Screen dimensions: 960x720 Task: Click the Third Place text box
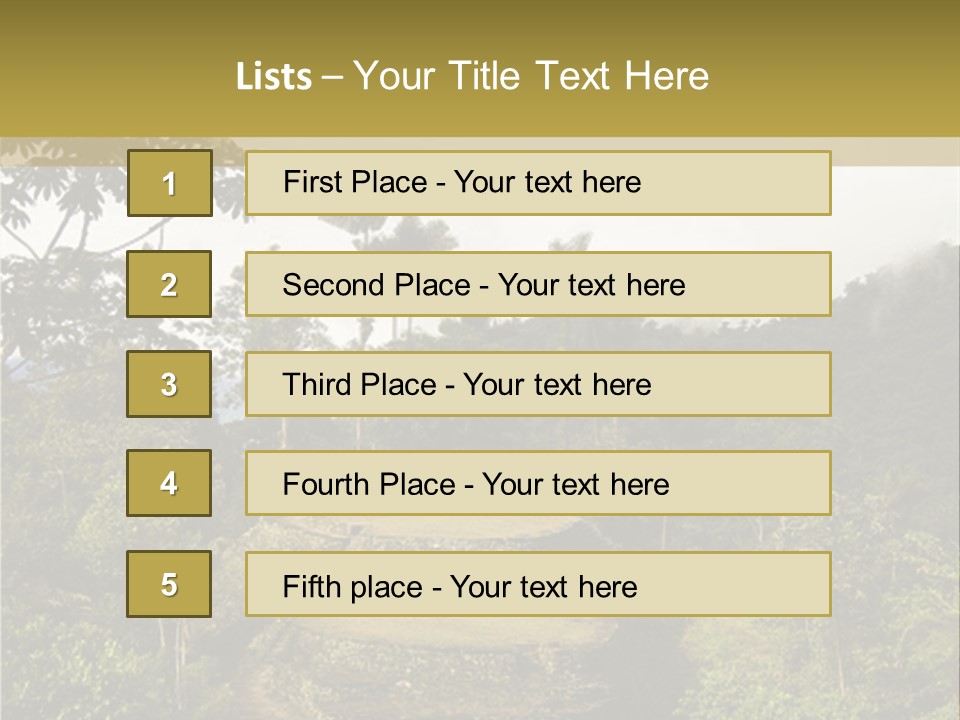[x=538, y=384]
